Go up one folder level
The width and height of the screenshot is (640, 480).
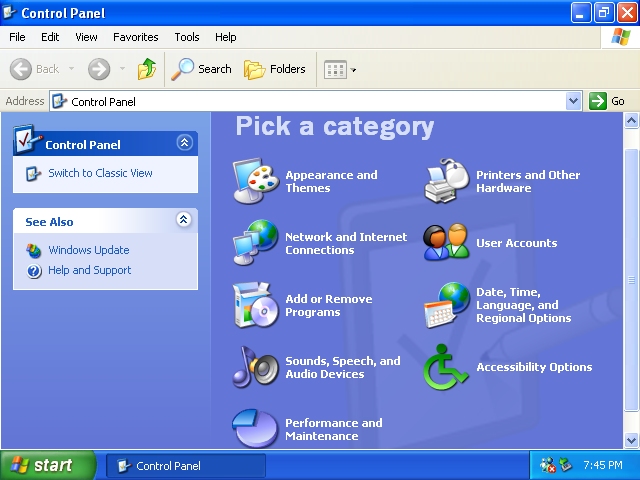coord(147,69)
